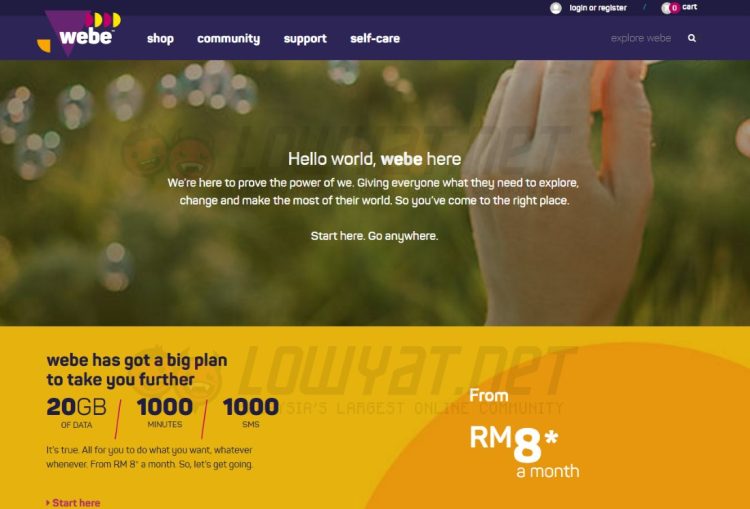
Task: Click the red arrow beside Start here
Action: (x=48, y=502)
